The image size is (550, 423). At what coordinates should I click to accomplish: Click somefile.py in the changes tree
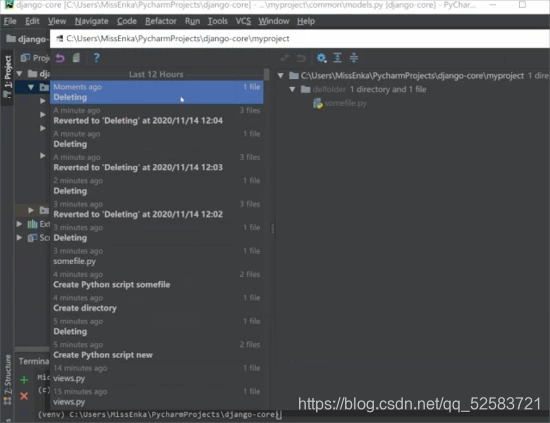pyautogui.click(x=346, y=103)
